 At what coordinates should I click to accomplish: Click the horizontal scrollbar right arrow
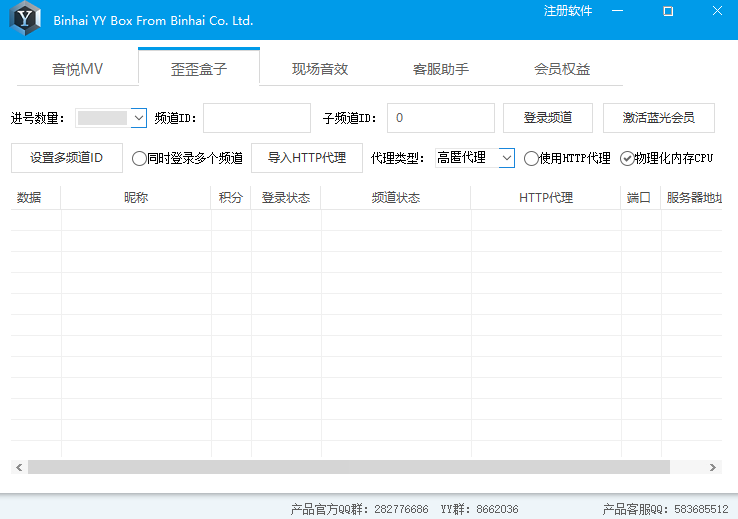coord(713,467)
